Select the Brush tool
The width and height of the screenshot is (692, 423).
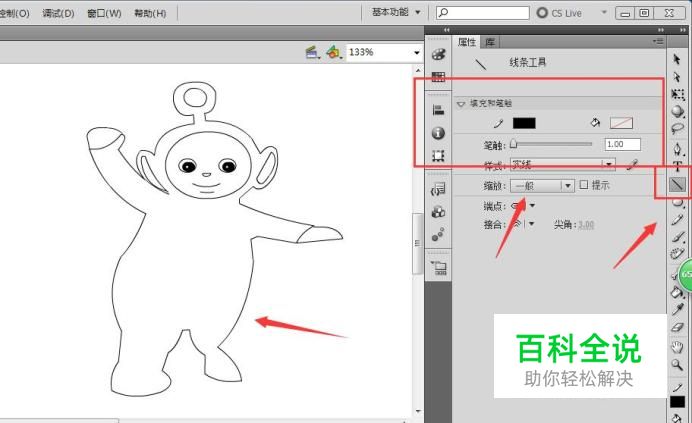point(677,237)
